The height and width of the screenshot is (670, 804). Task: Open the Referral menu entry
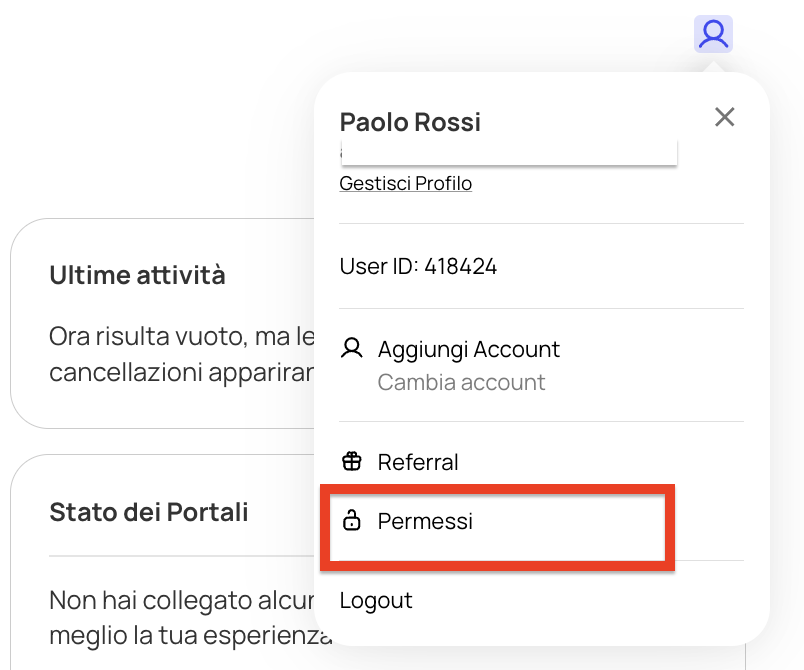click(x=418, y=462)
